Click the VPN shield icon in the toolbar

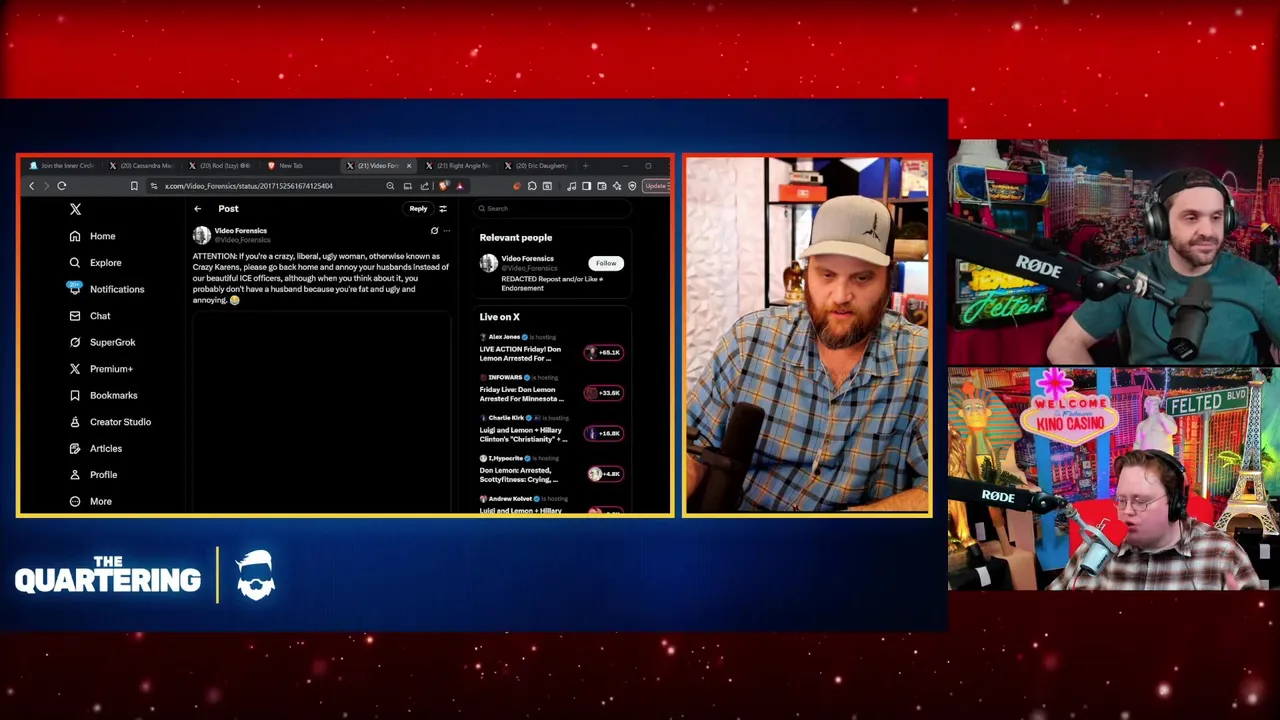632,186
